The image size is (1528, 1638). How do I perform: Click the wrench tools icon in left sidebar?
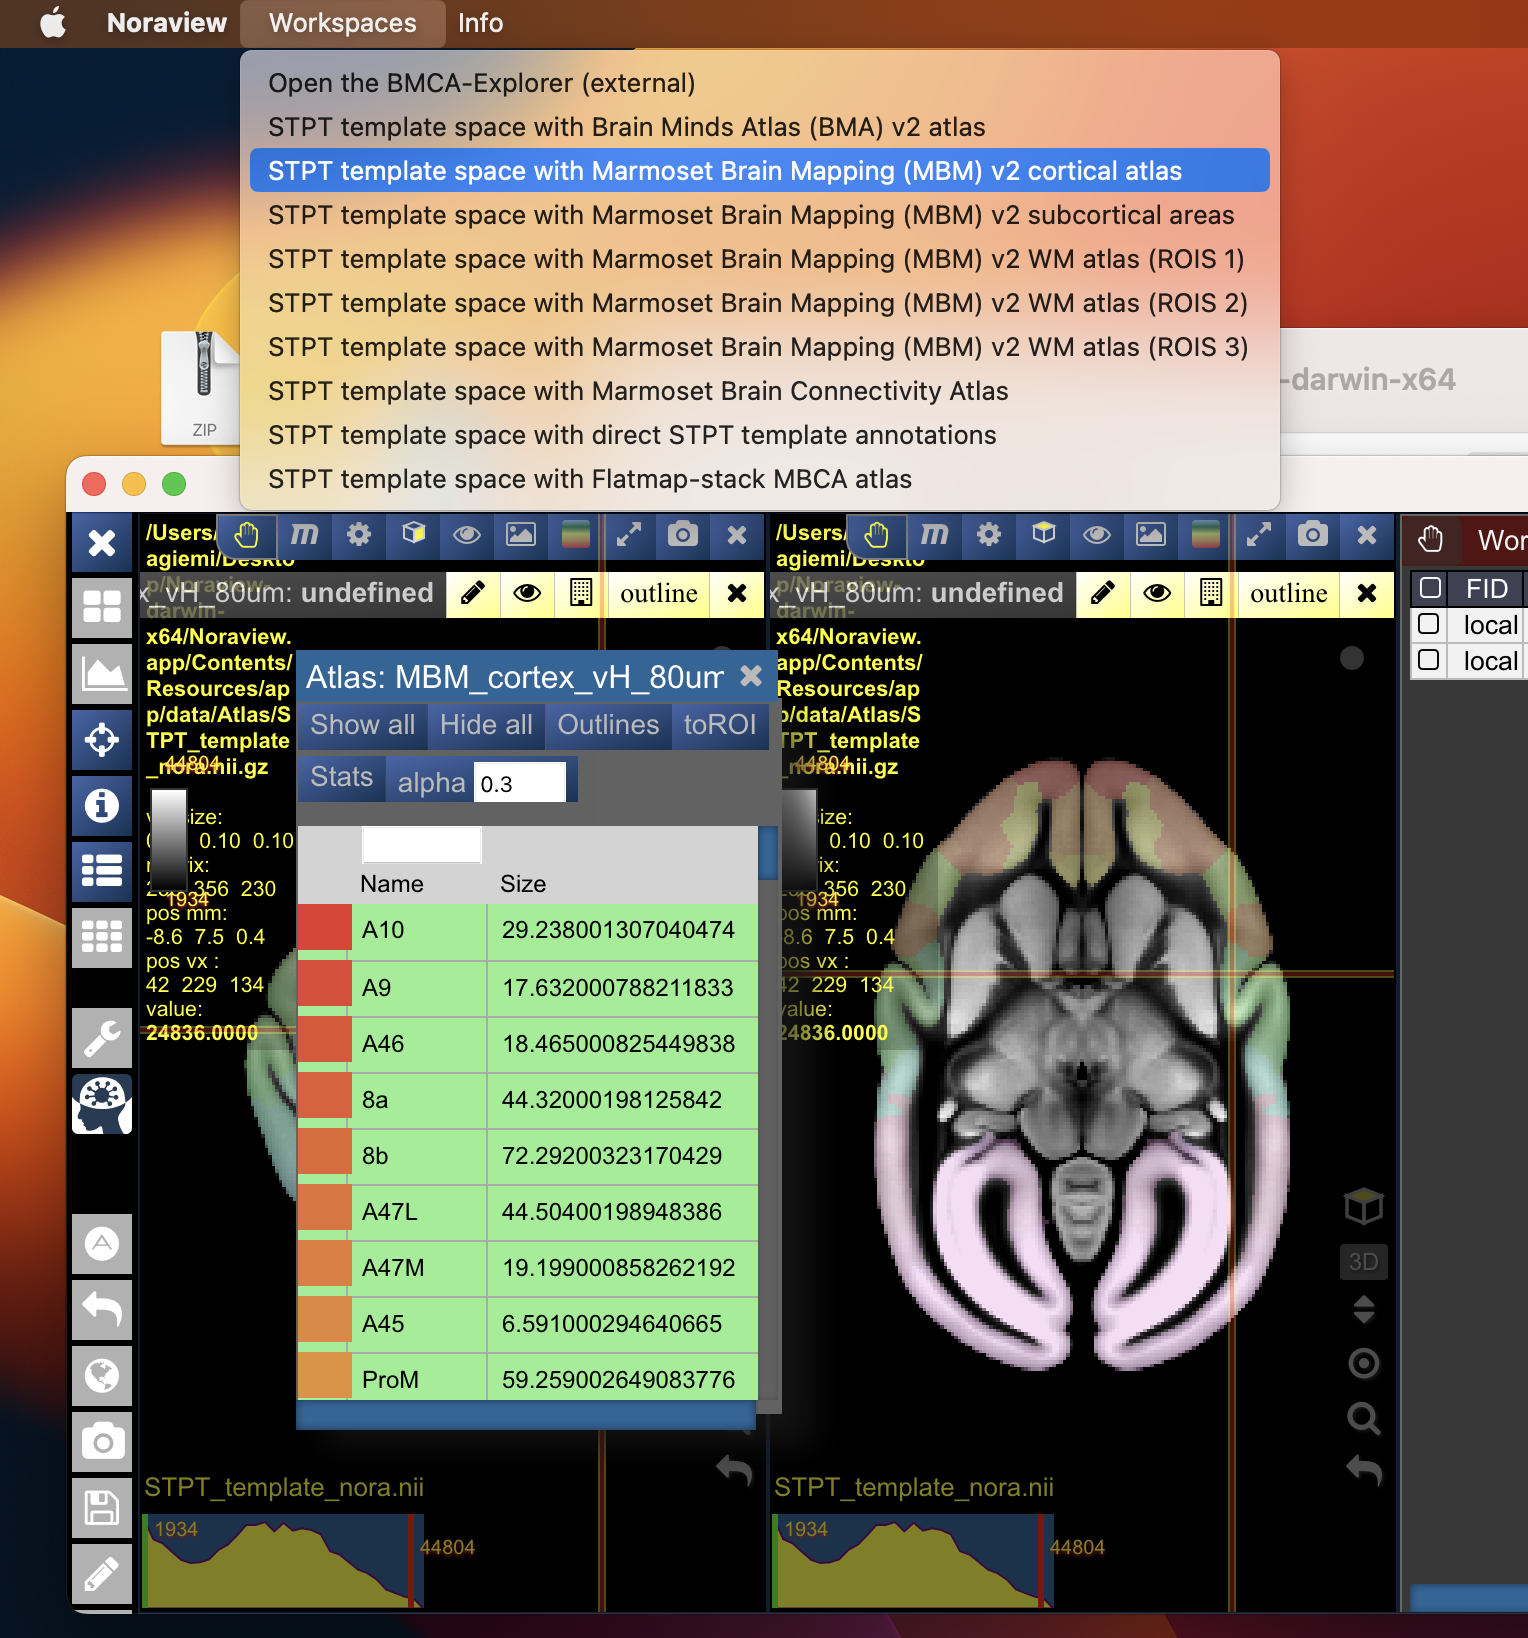click(102, 1037)
